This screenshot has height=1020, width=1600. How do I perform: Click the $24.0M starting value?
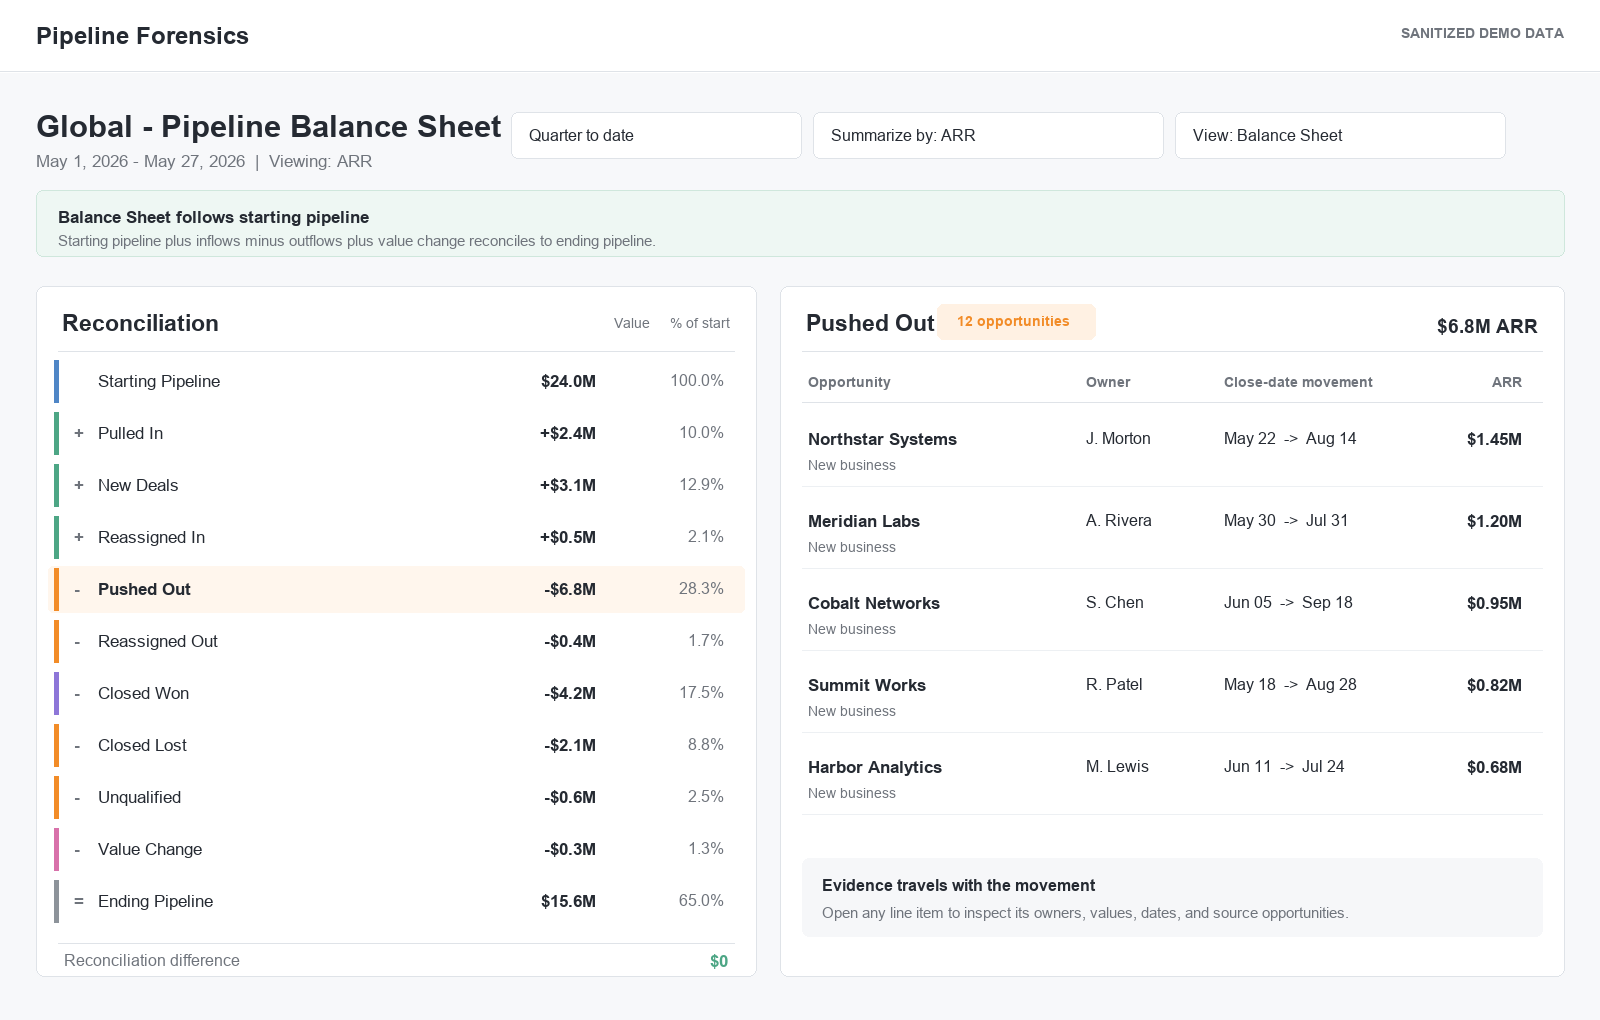pyautogui.click(x=568, y=381)
